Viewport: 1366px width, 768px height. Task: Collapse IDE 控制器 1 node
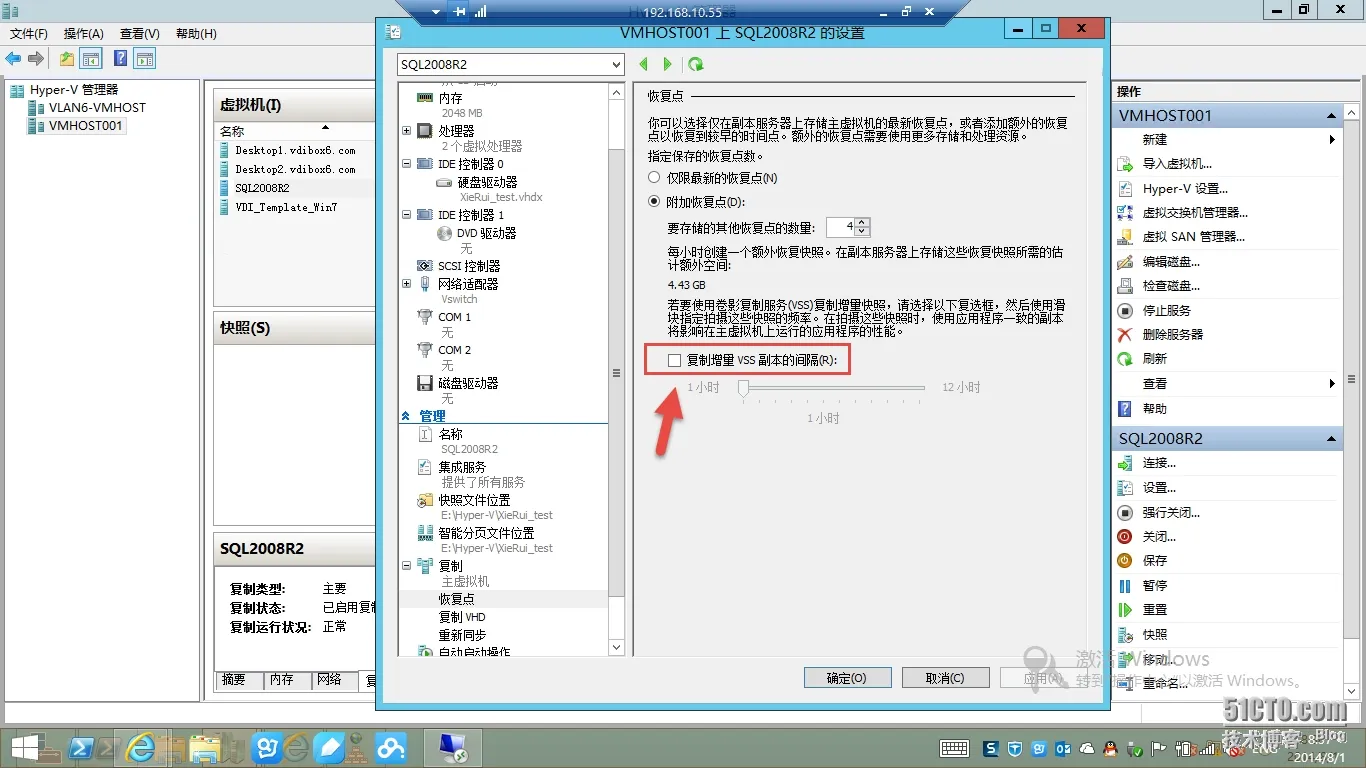tap(406, 215)
